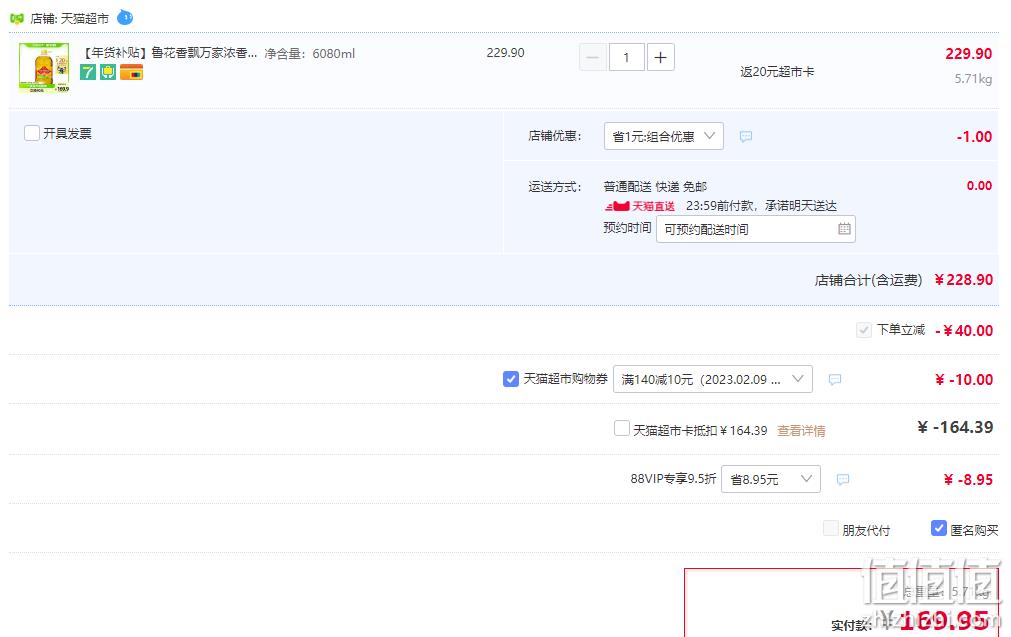Uncheck the 天猫超市购物券 coupon checkbox
The height and width of the screenshot is (637, 1011).
511,379
